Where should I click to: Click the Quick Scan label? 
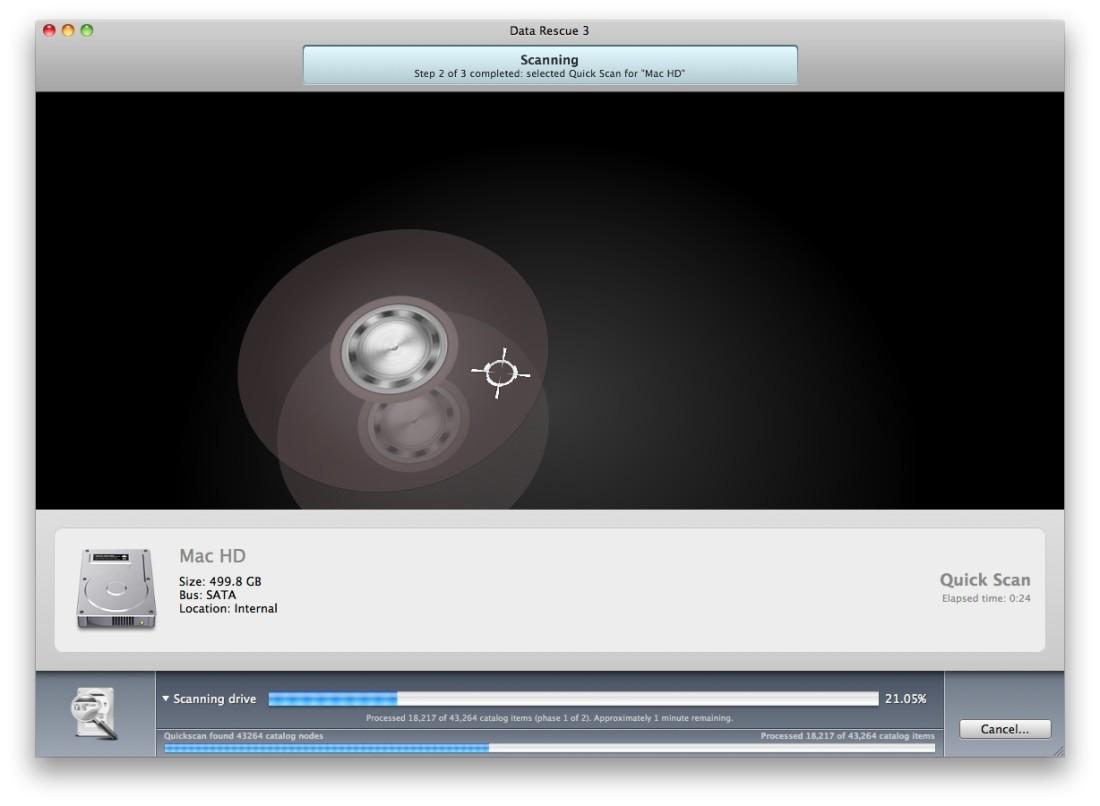point(984,580)
